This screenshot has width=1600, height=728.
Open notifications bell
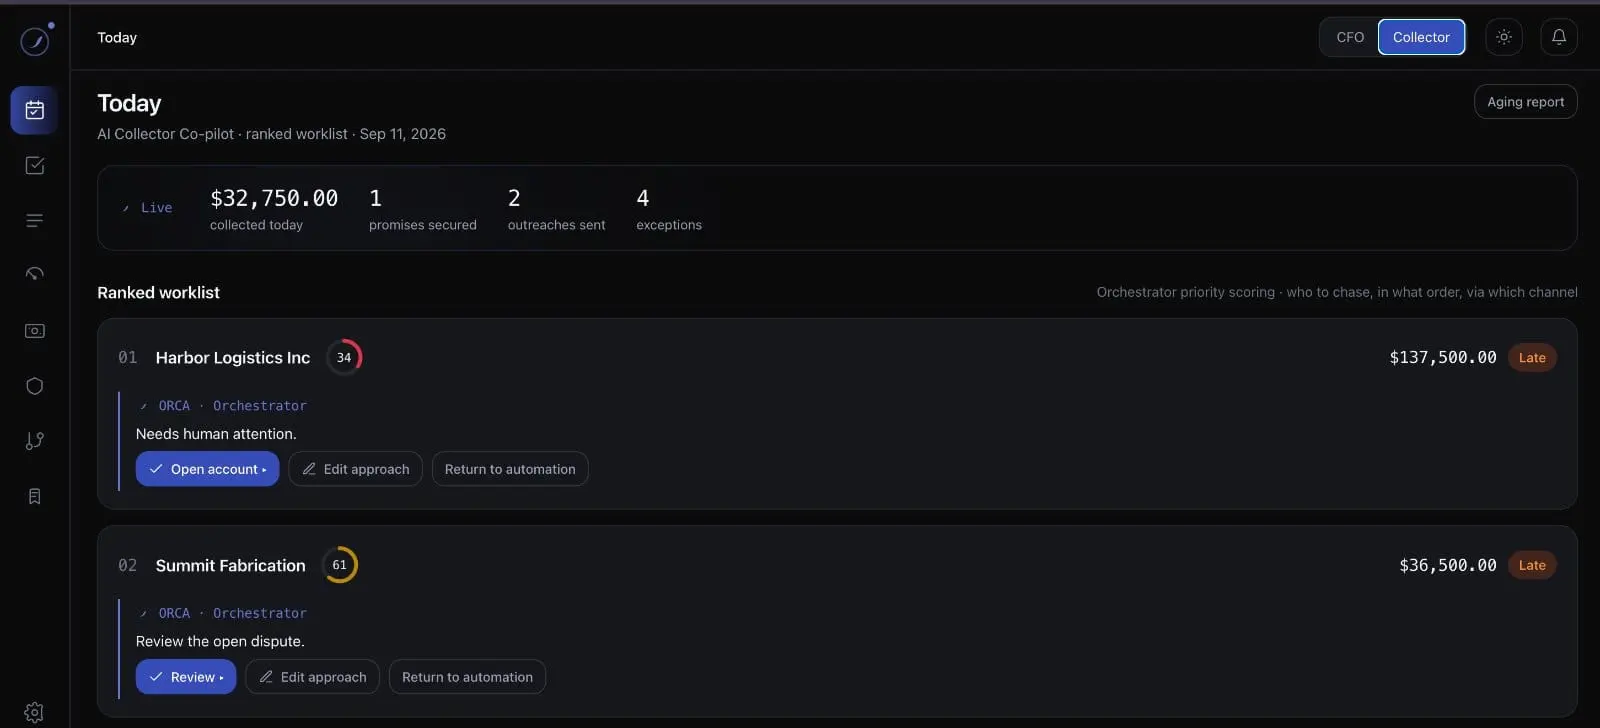[1559, 37]
